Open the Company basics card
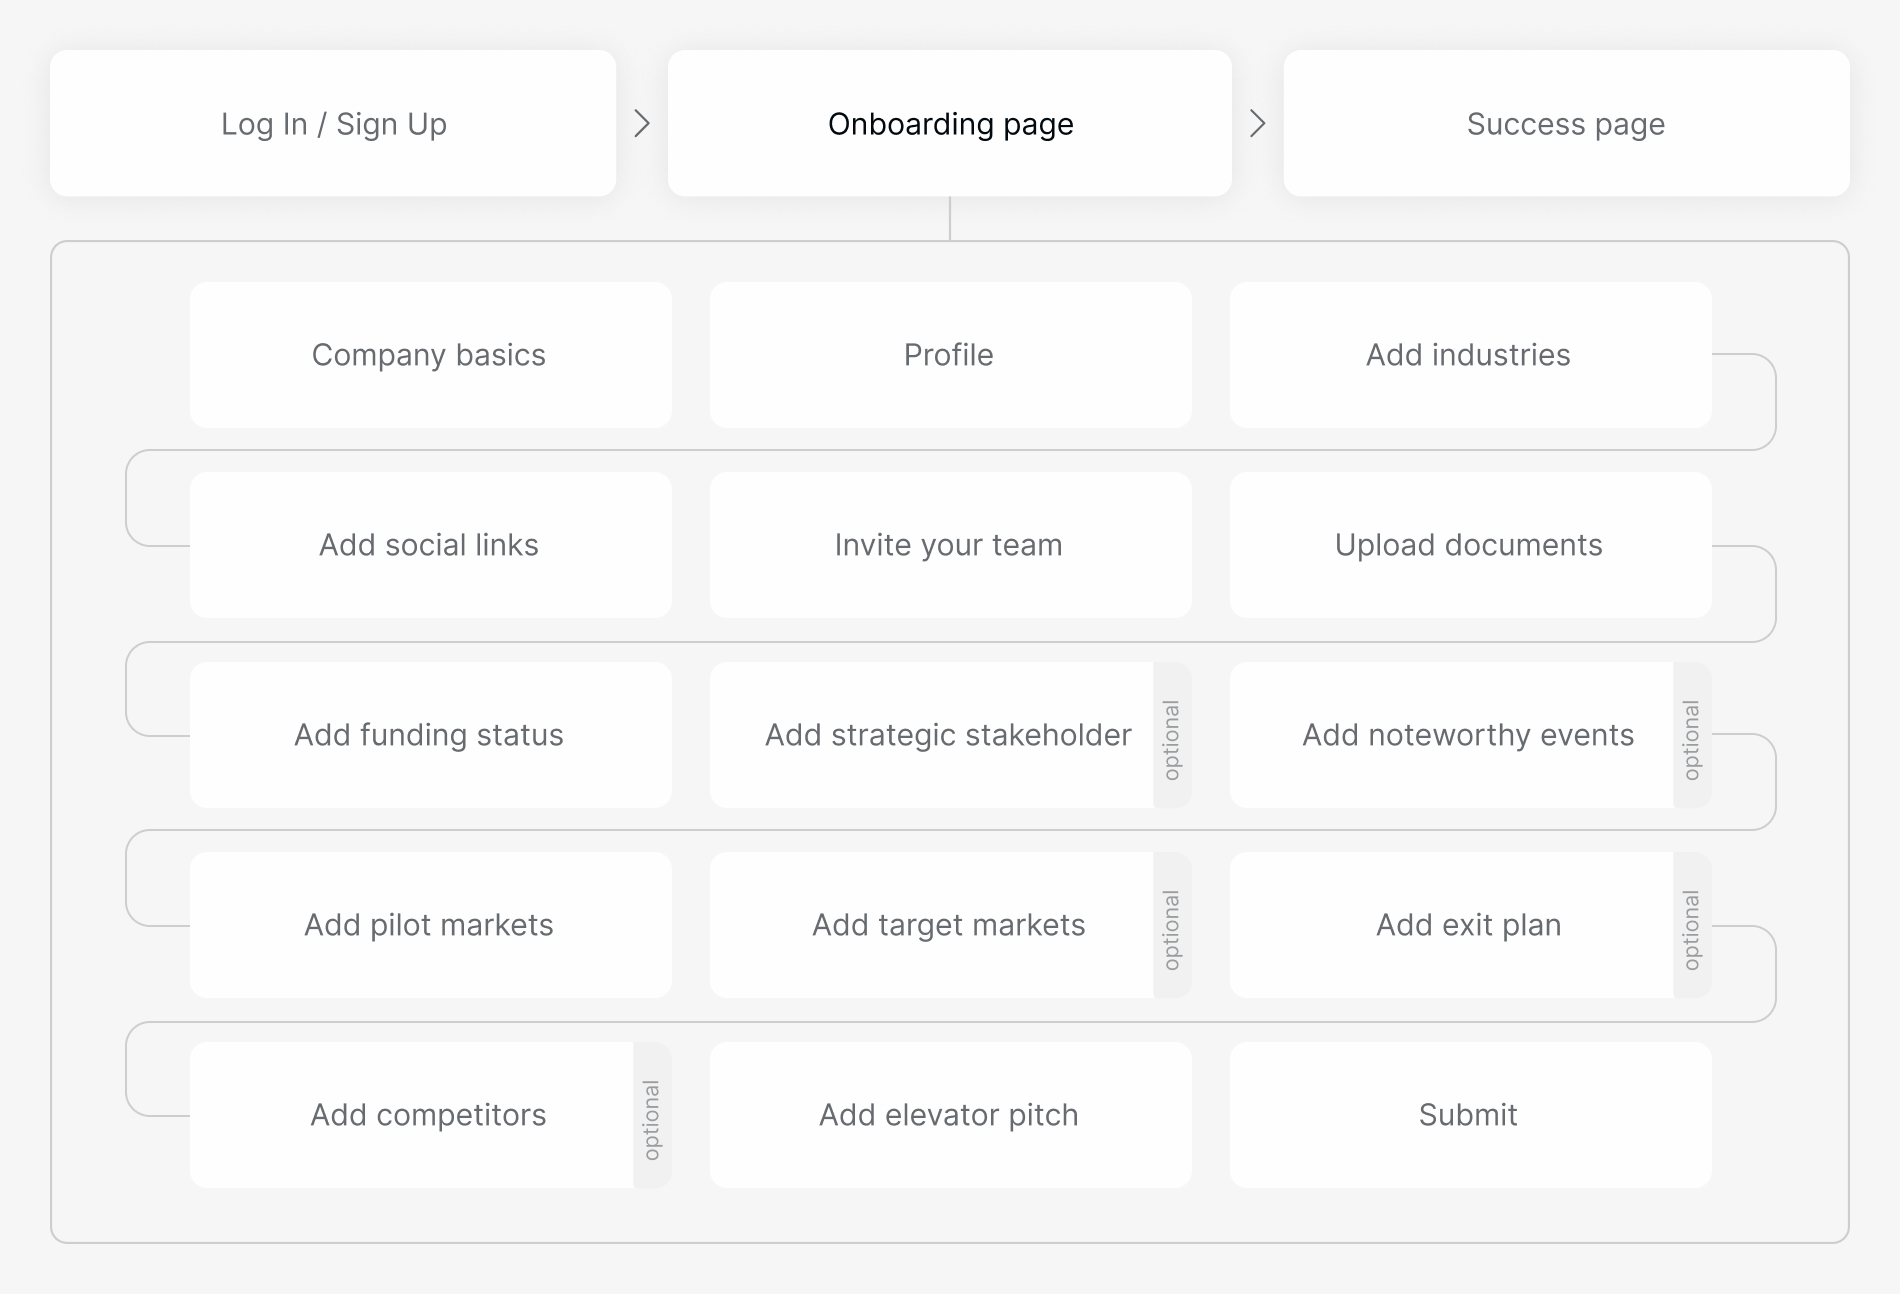The image size is (1900, 1294). coord(430,355)
